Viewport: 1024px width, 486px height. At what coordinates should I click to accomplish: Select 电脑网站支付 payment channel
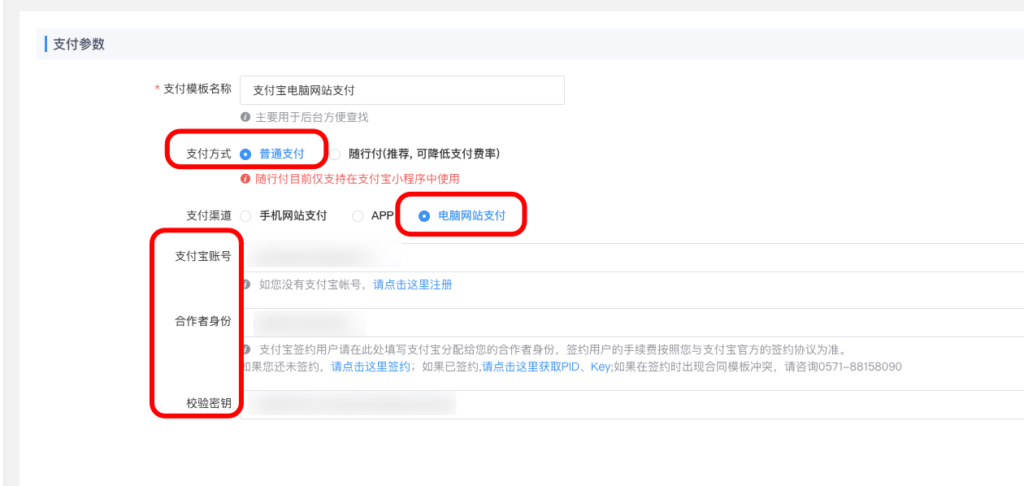pos(424,216)
